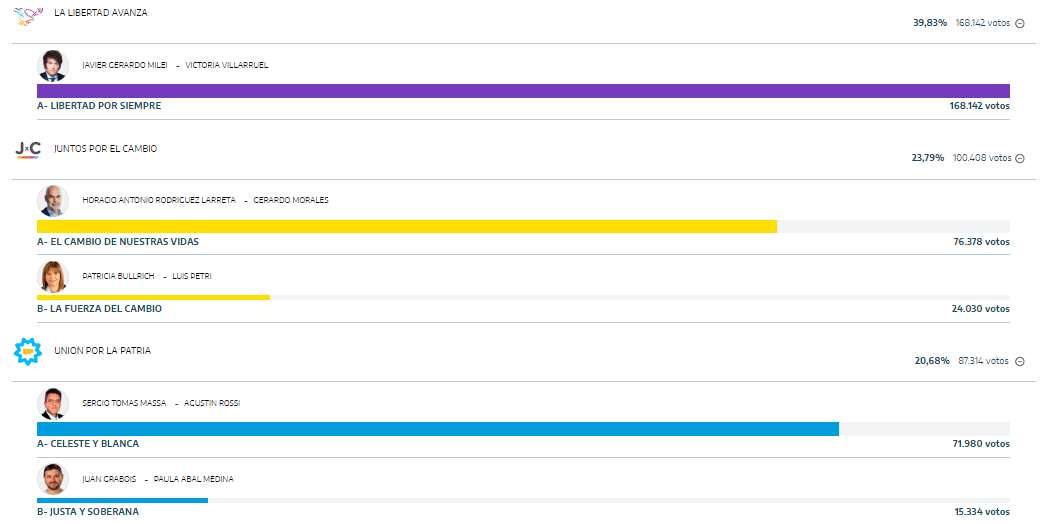Select the "B- LA FUERZA DEL CAMBIO" list label
This screenshot has width=1063, height=524.
99,309
